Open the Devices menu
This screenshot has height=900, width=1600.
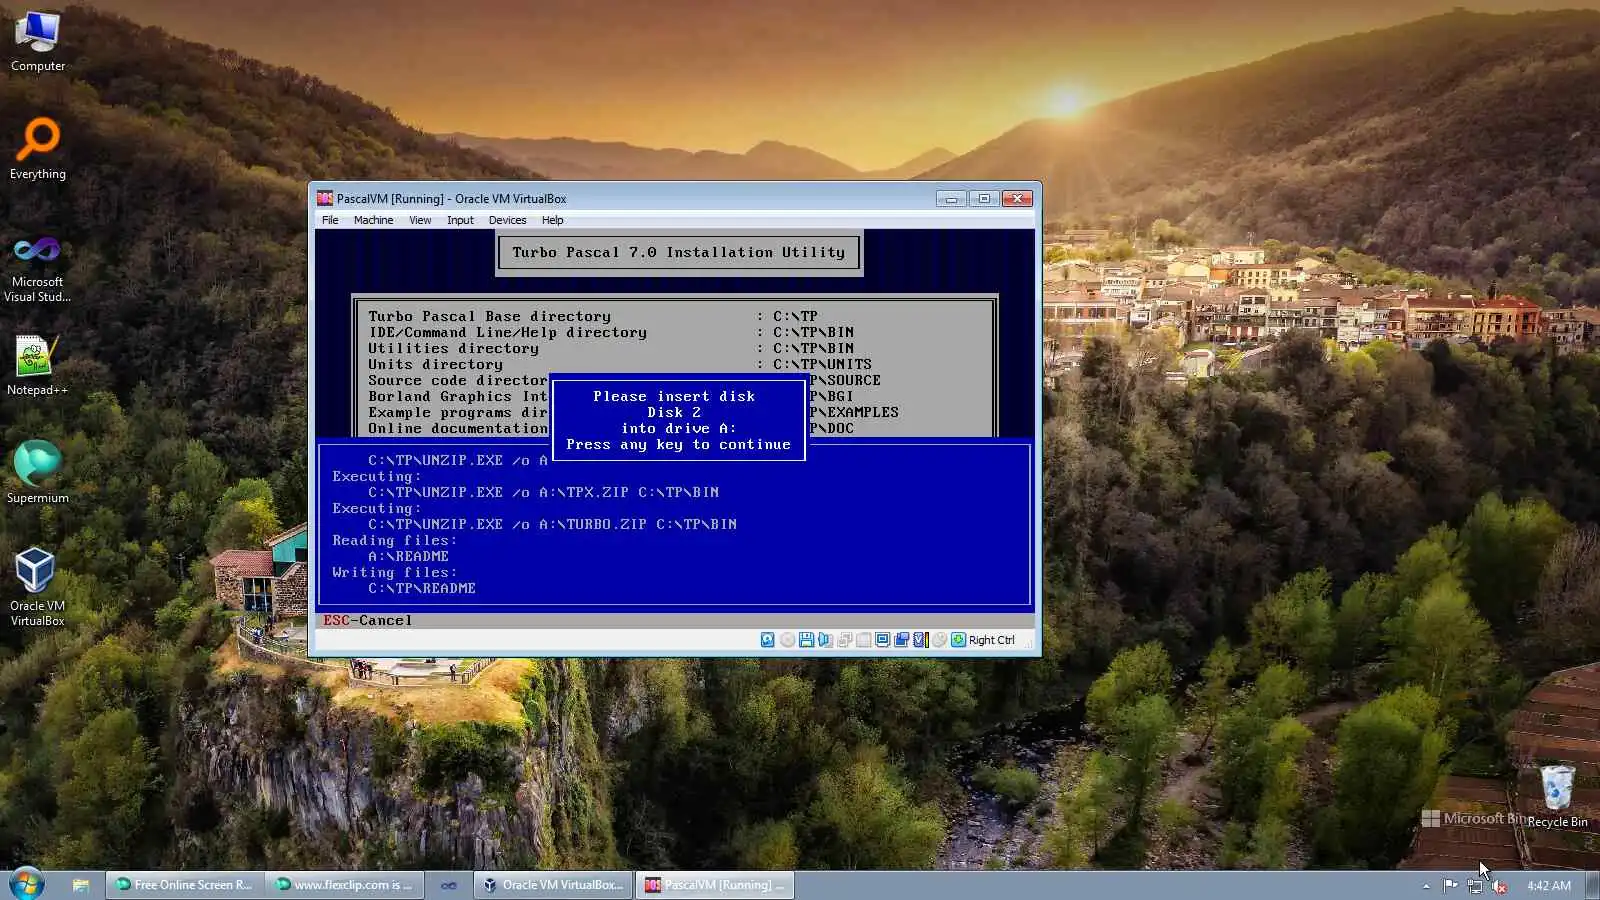pyautogui.click(x=507, y=220)
